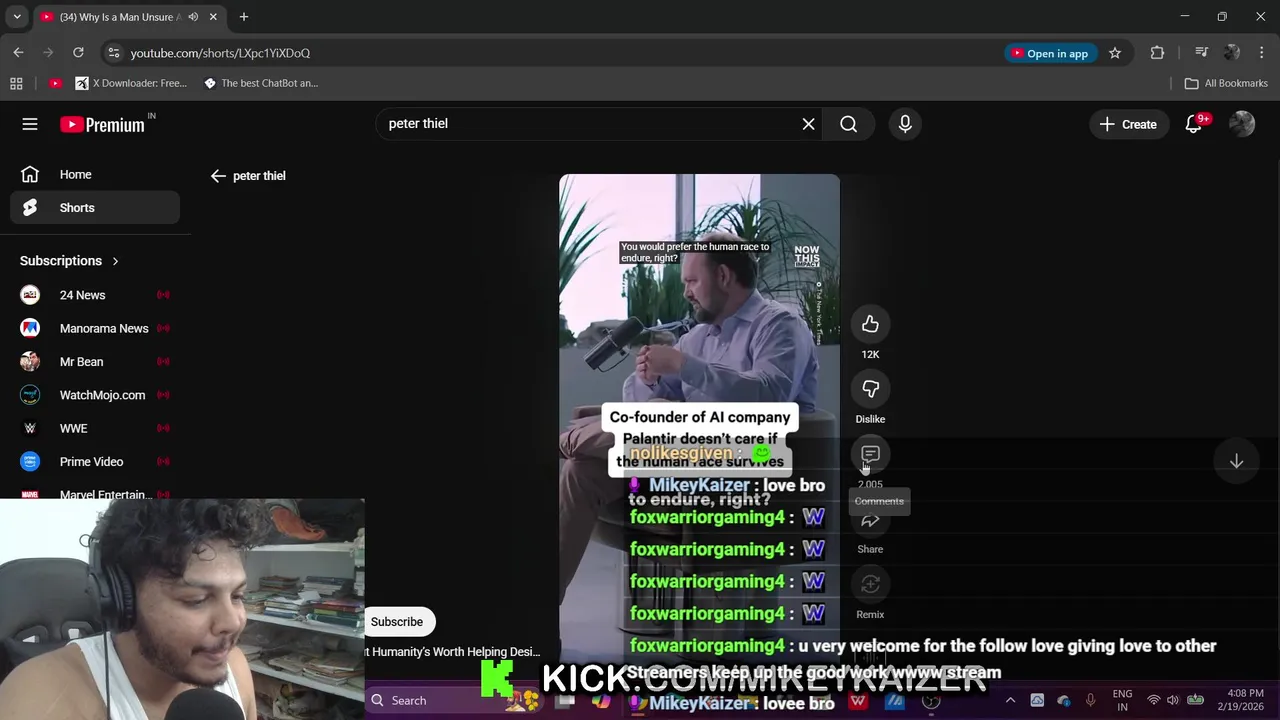Show hidden system tray icons
The image size is (1280, 720).
click(x=1010, y=701)
